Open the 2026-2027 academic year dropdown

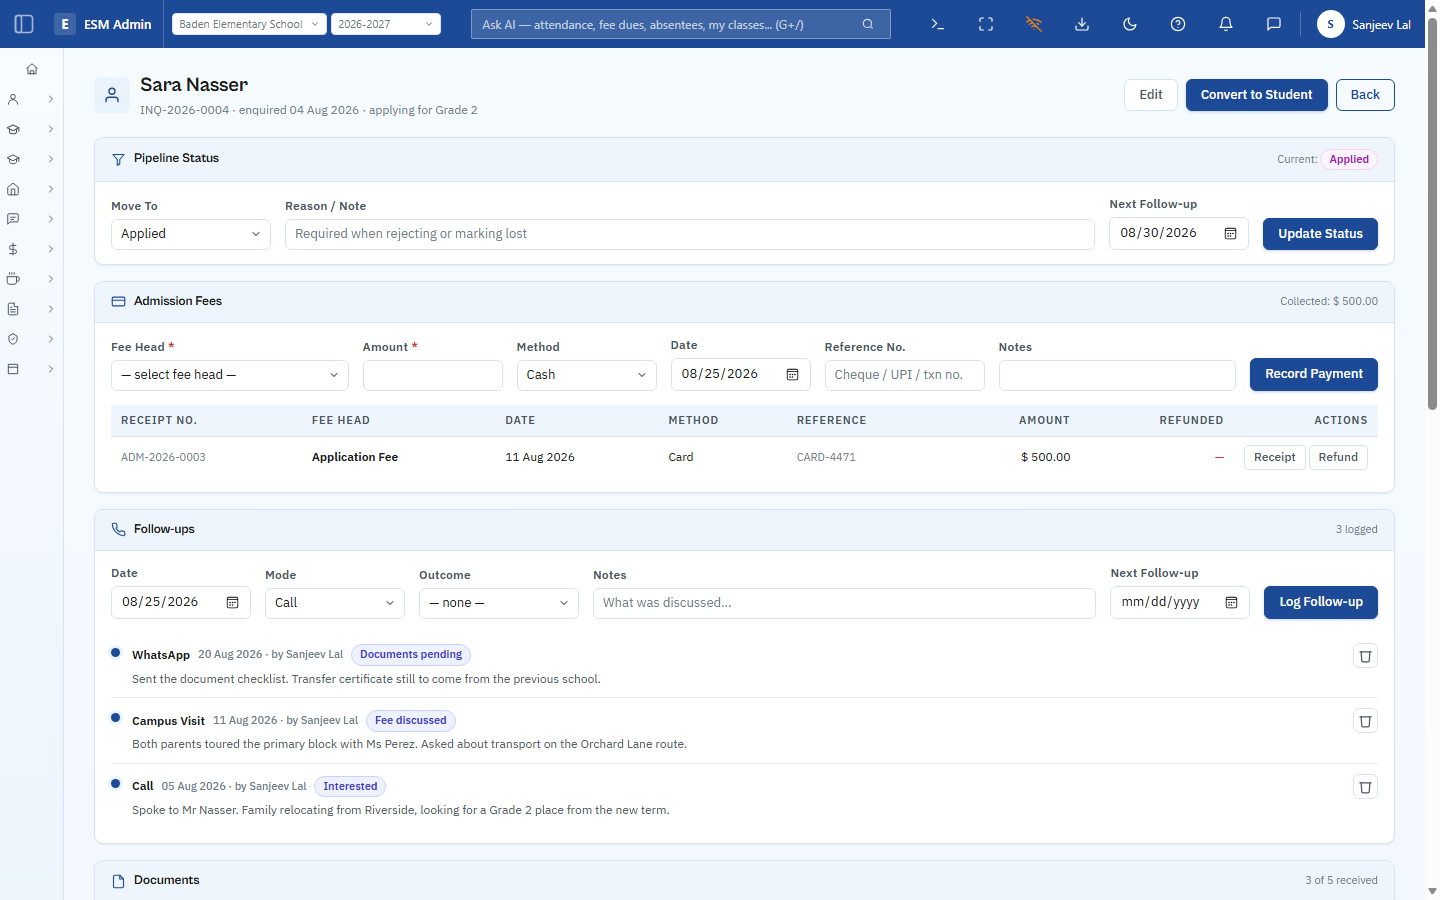coord(386,24)
